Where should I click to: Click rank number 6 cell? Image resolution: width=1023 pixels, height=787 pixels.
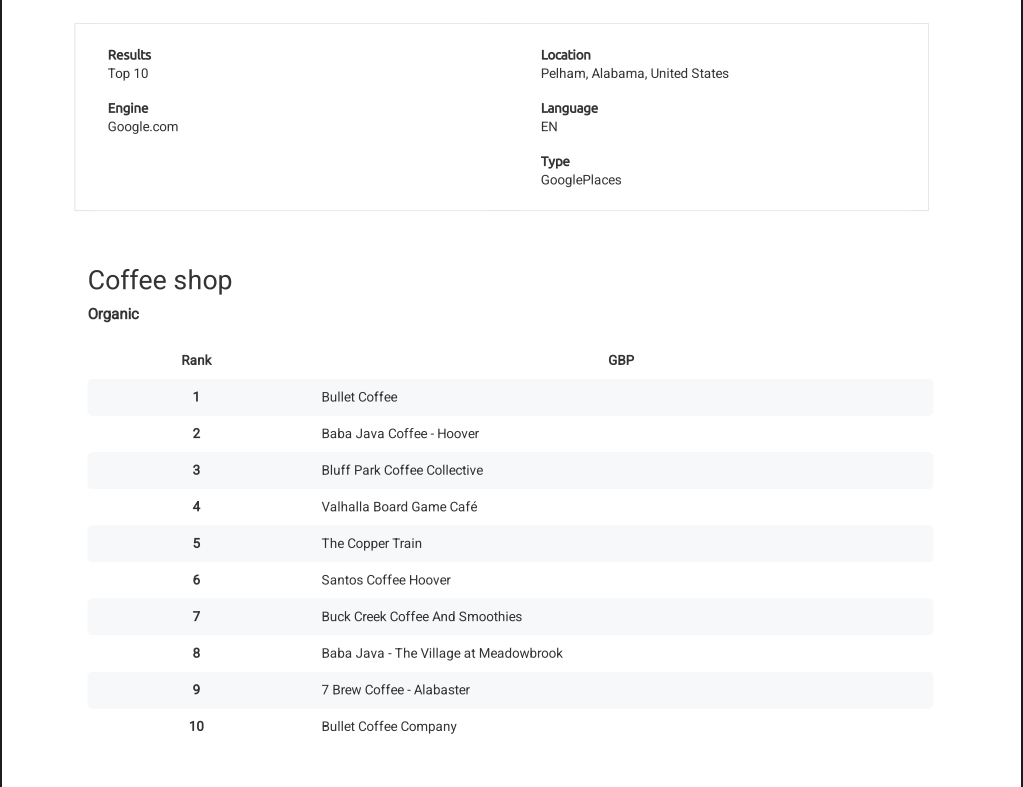click(196, 579)
